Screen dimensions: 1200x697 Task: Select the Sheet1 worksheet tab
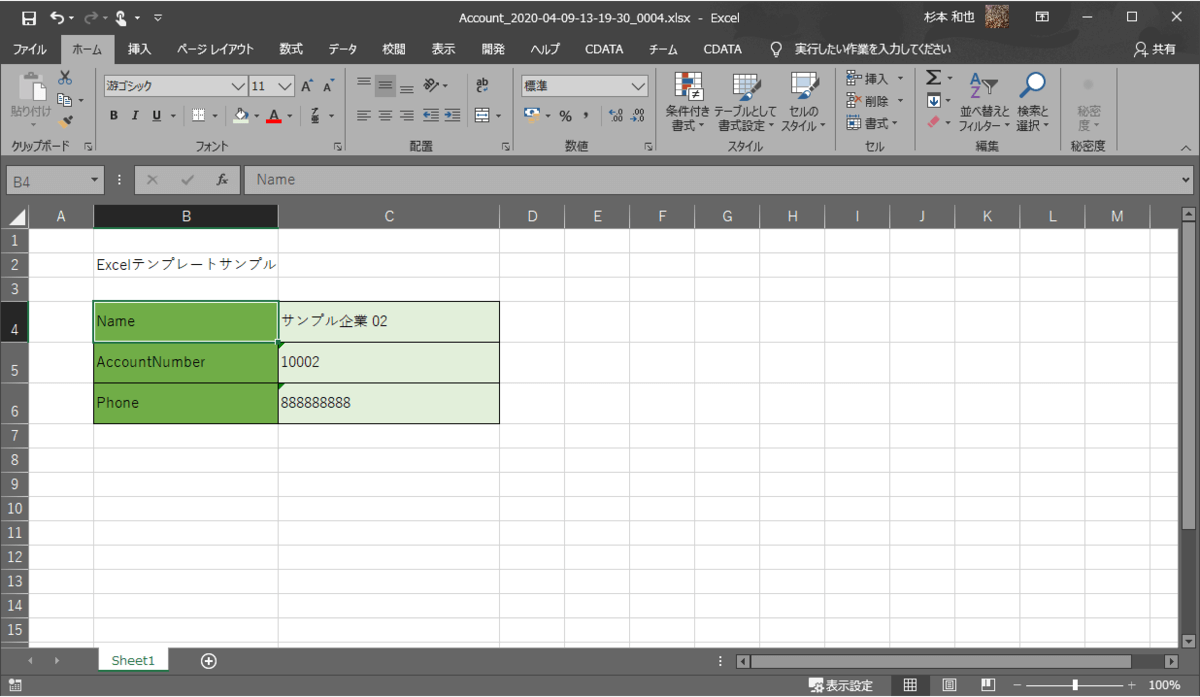[133, 661]
